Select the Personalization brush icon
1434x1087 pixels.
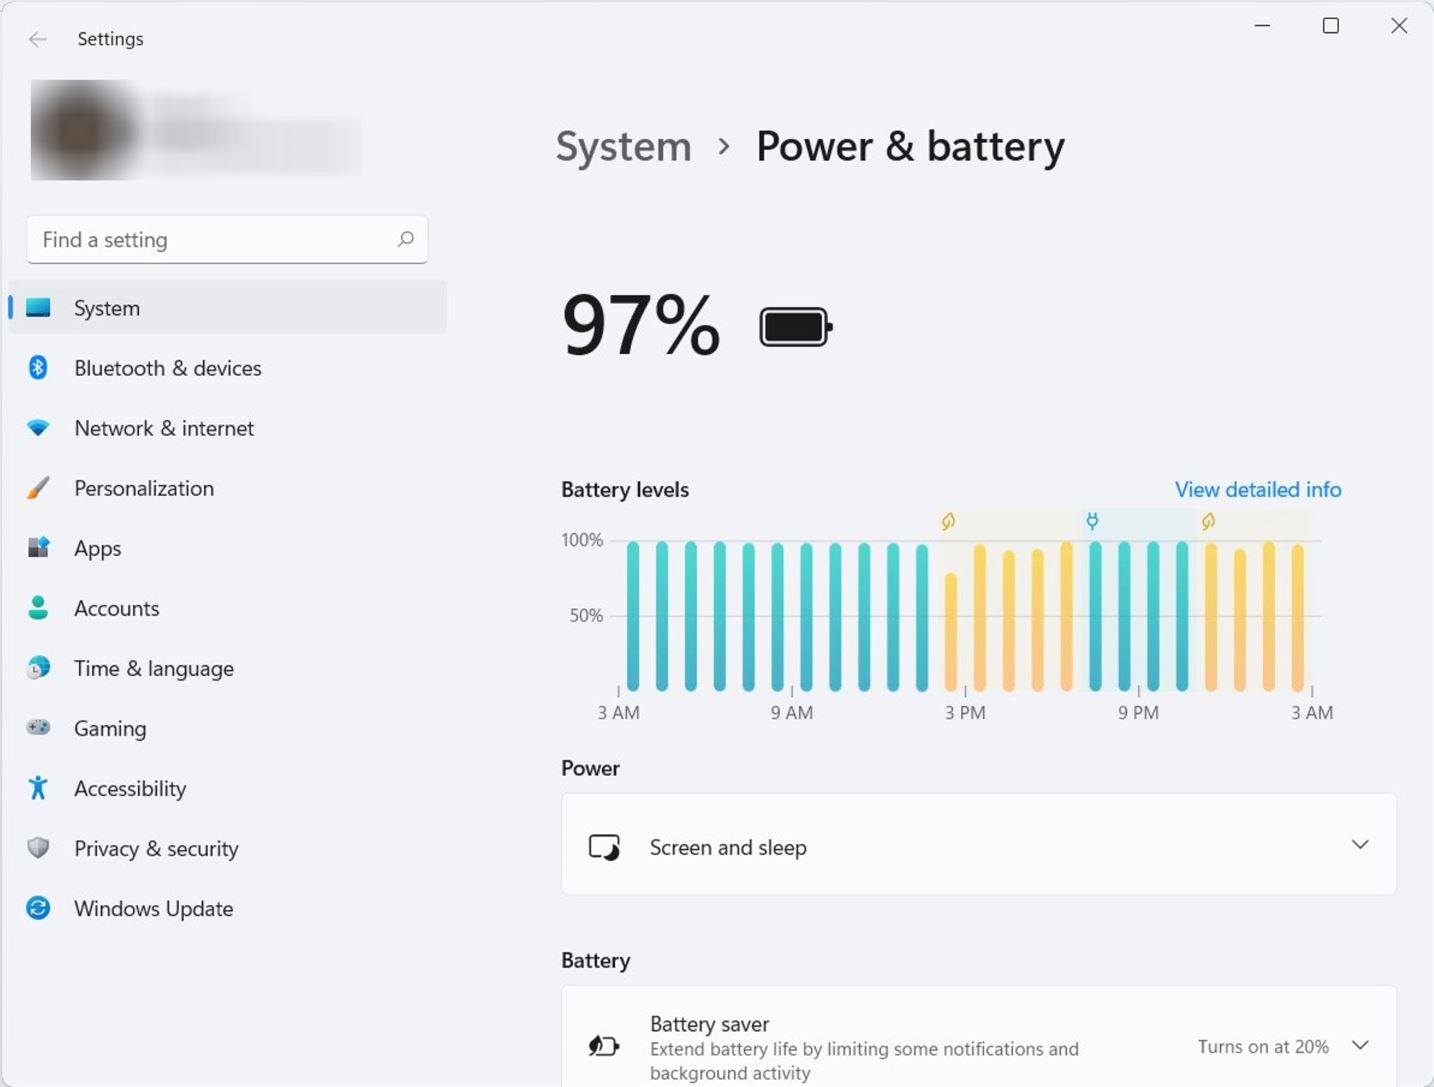[38, 488]
